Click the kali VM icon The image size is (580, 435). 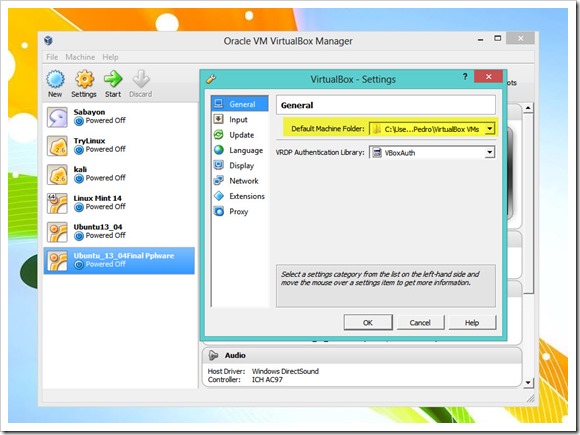57,175
